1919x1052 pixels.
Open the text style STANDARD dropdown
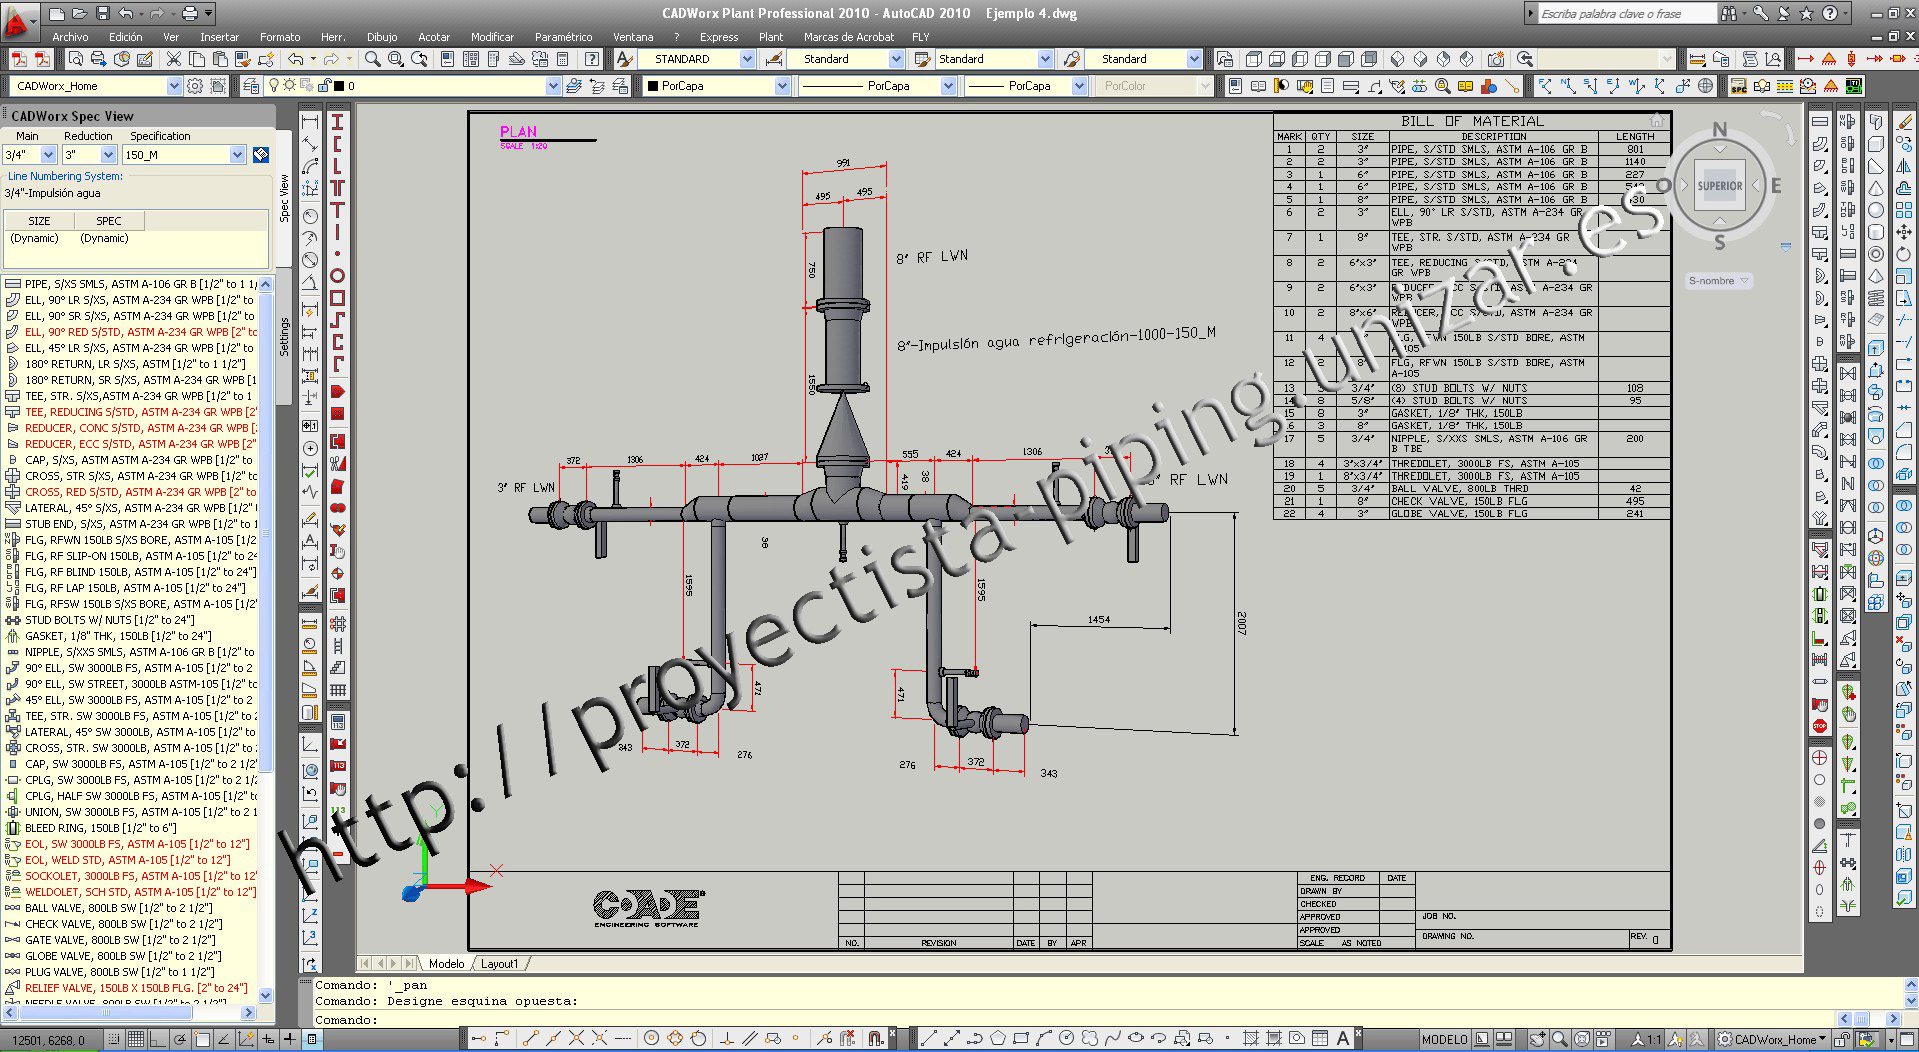tap(747, 59)
